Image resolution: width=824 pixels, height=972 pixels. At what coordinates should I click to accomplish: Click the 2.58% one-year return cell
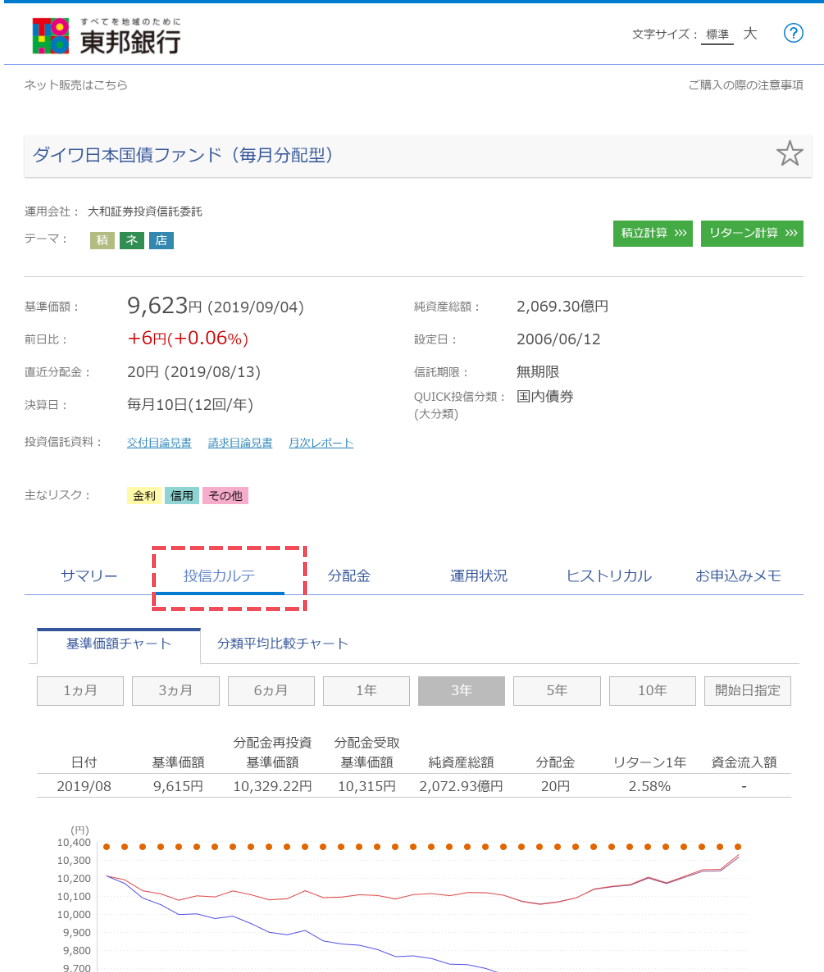point(649,786)
